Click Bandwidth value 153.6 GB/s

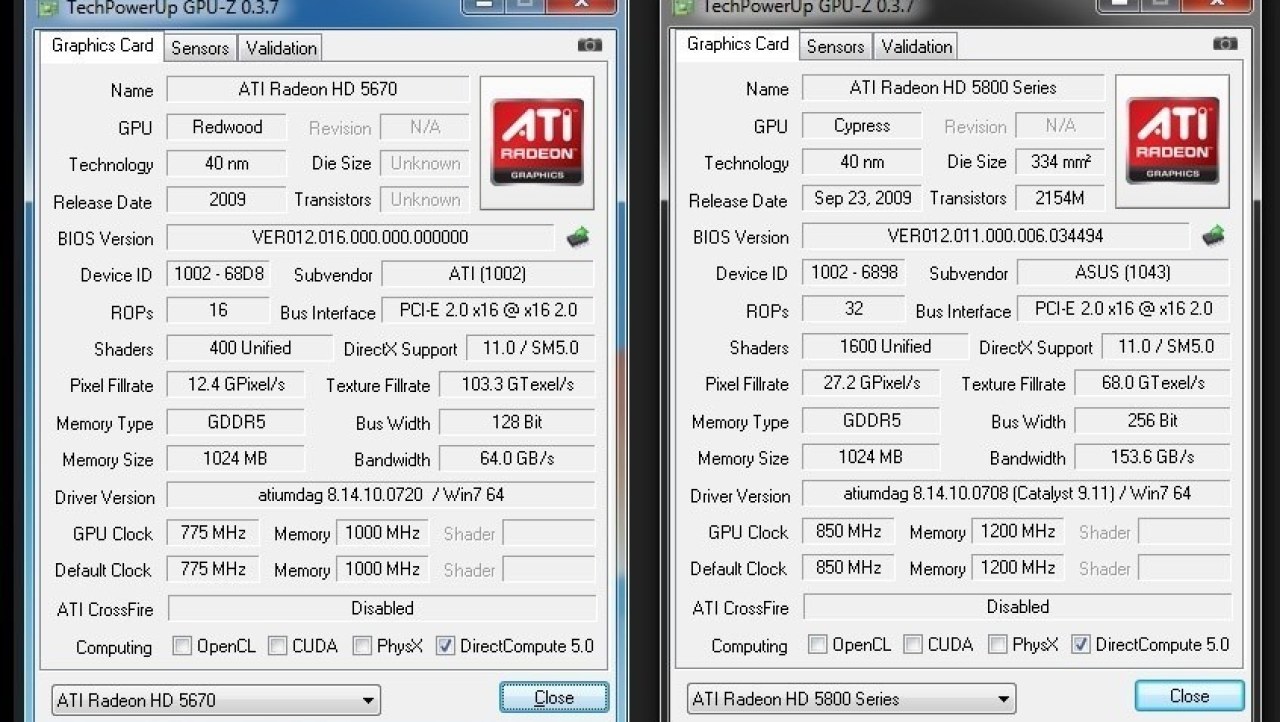pyautogui.click(x=1152, y=457)
